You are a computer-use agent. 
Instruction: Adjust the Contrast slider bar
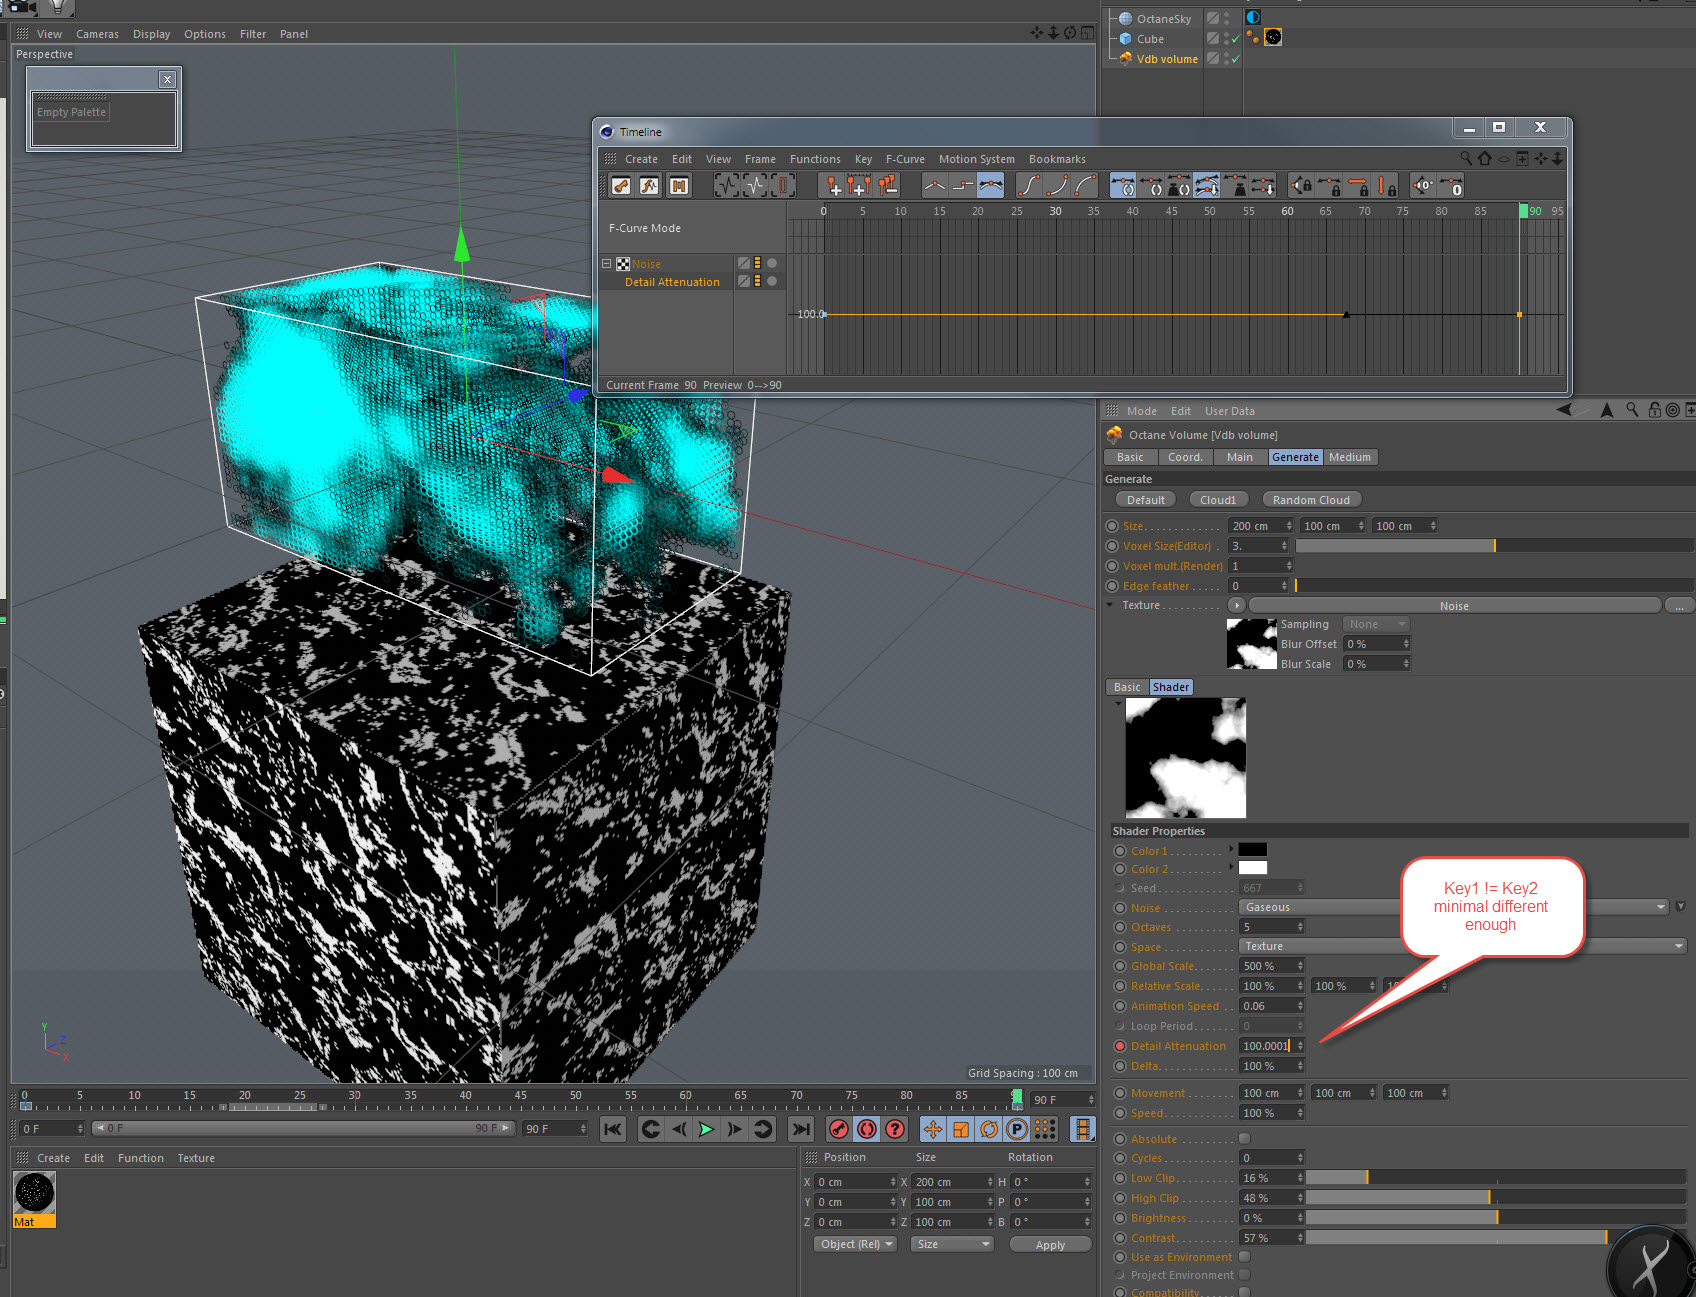pos(1496,1238)
